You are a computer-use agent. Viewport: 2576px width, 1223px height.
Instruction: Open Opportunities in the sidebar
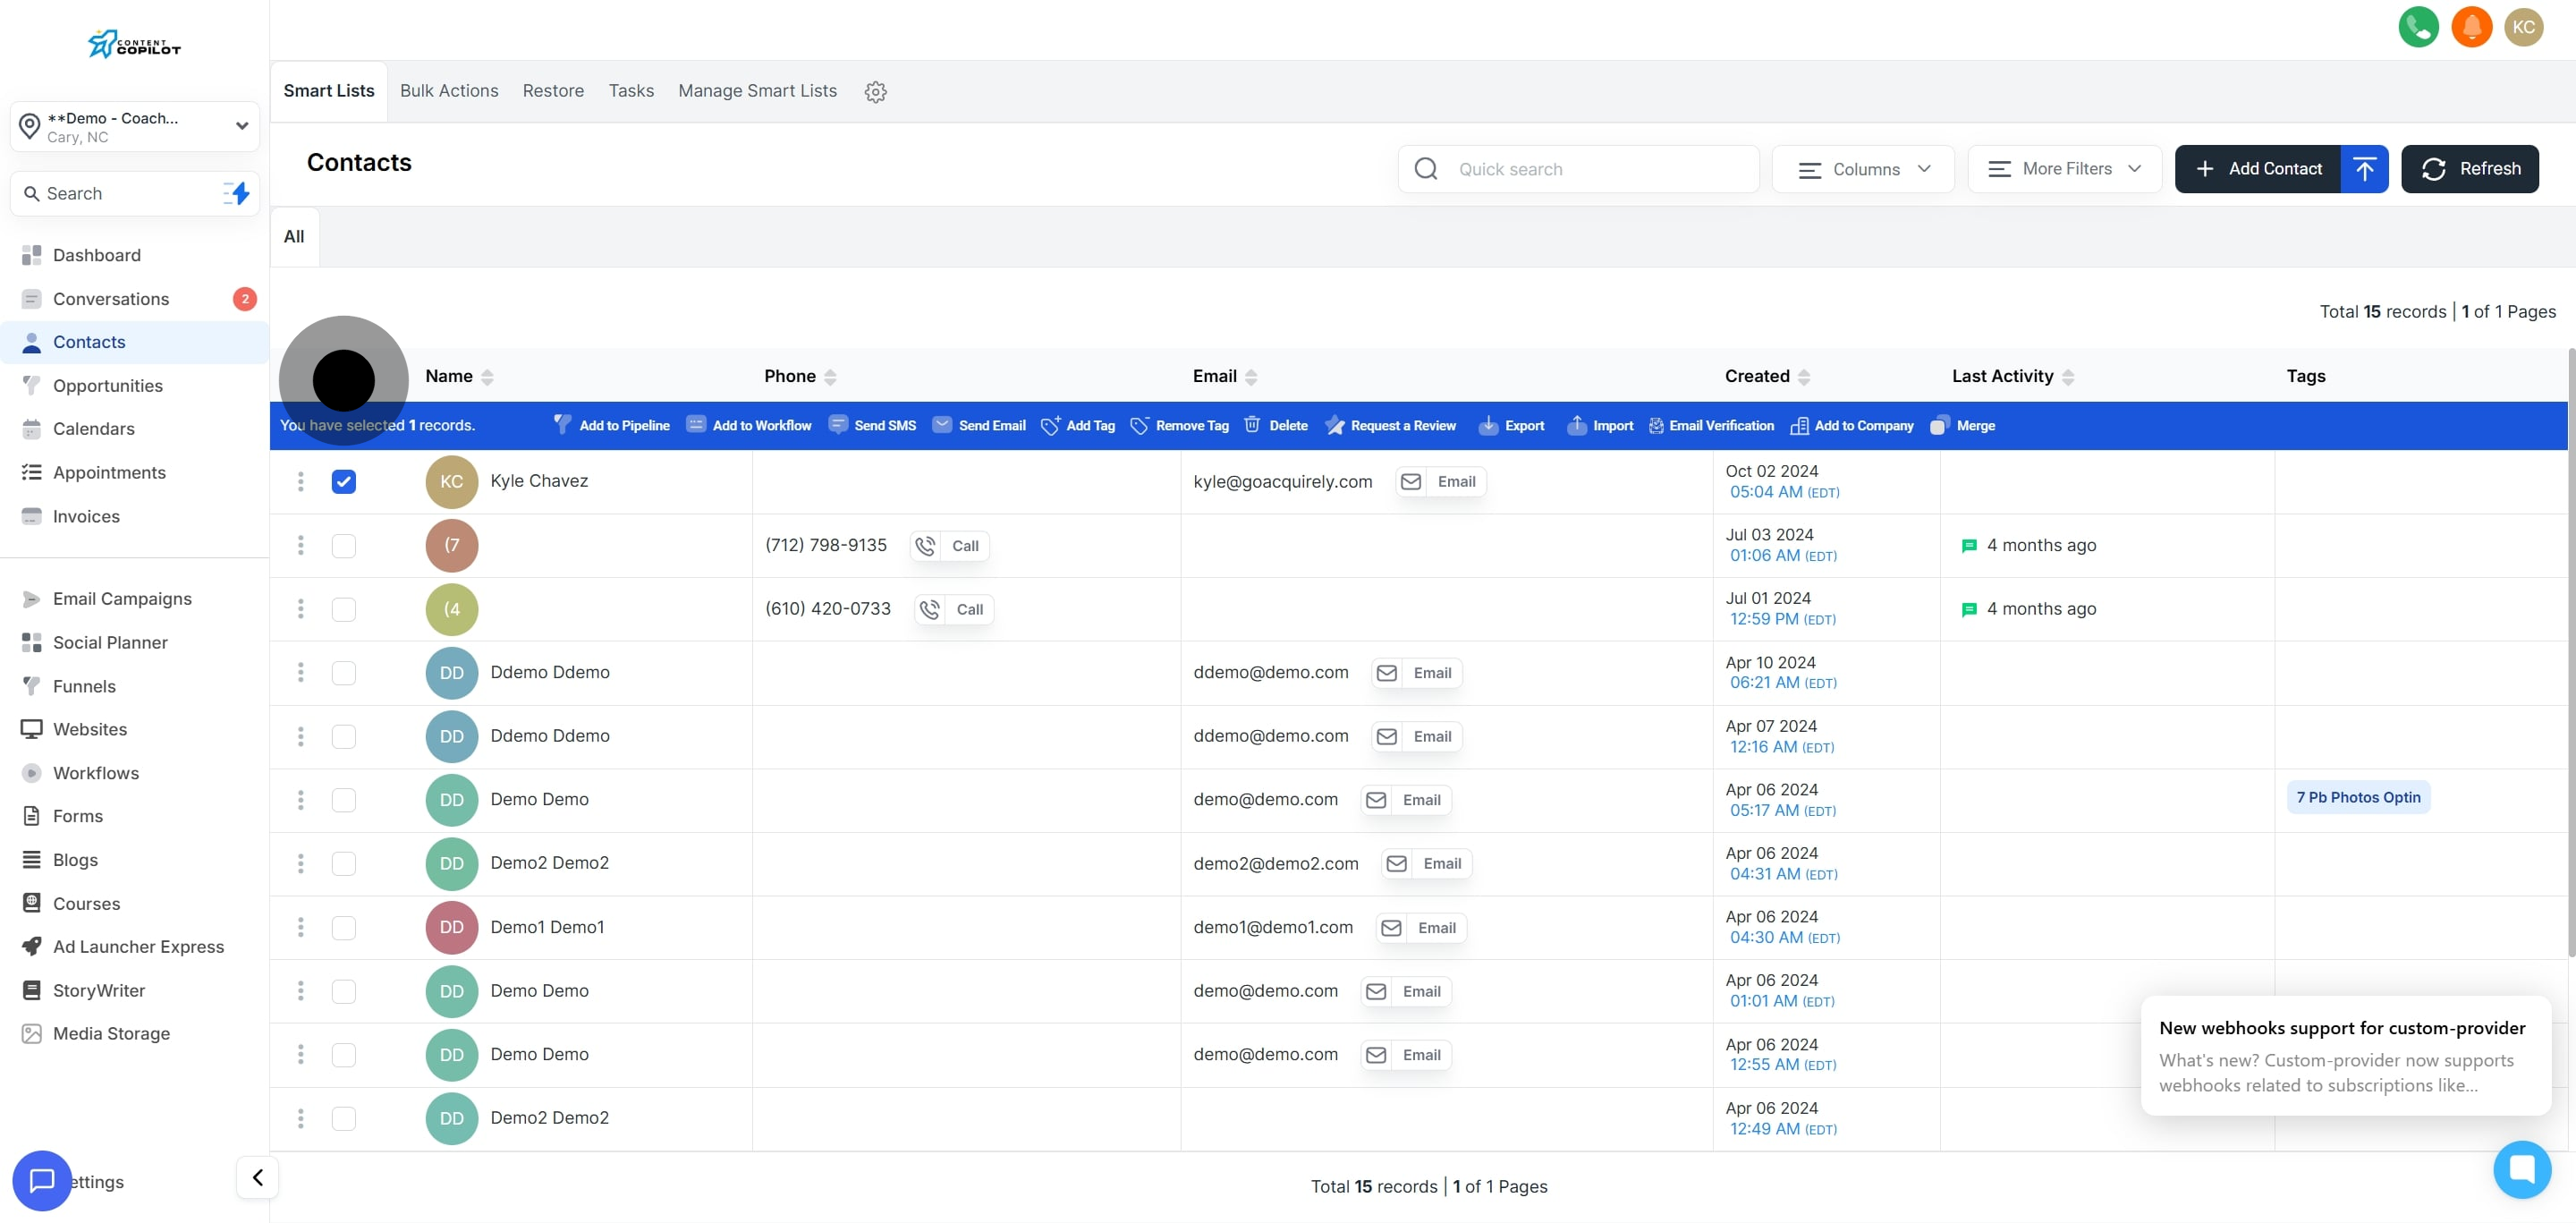pyautogui.click(x=107, y=386)
